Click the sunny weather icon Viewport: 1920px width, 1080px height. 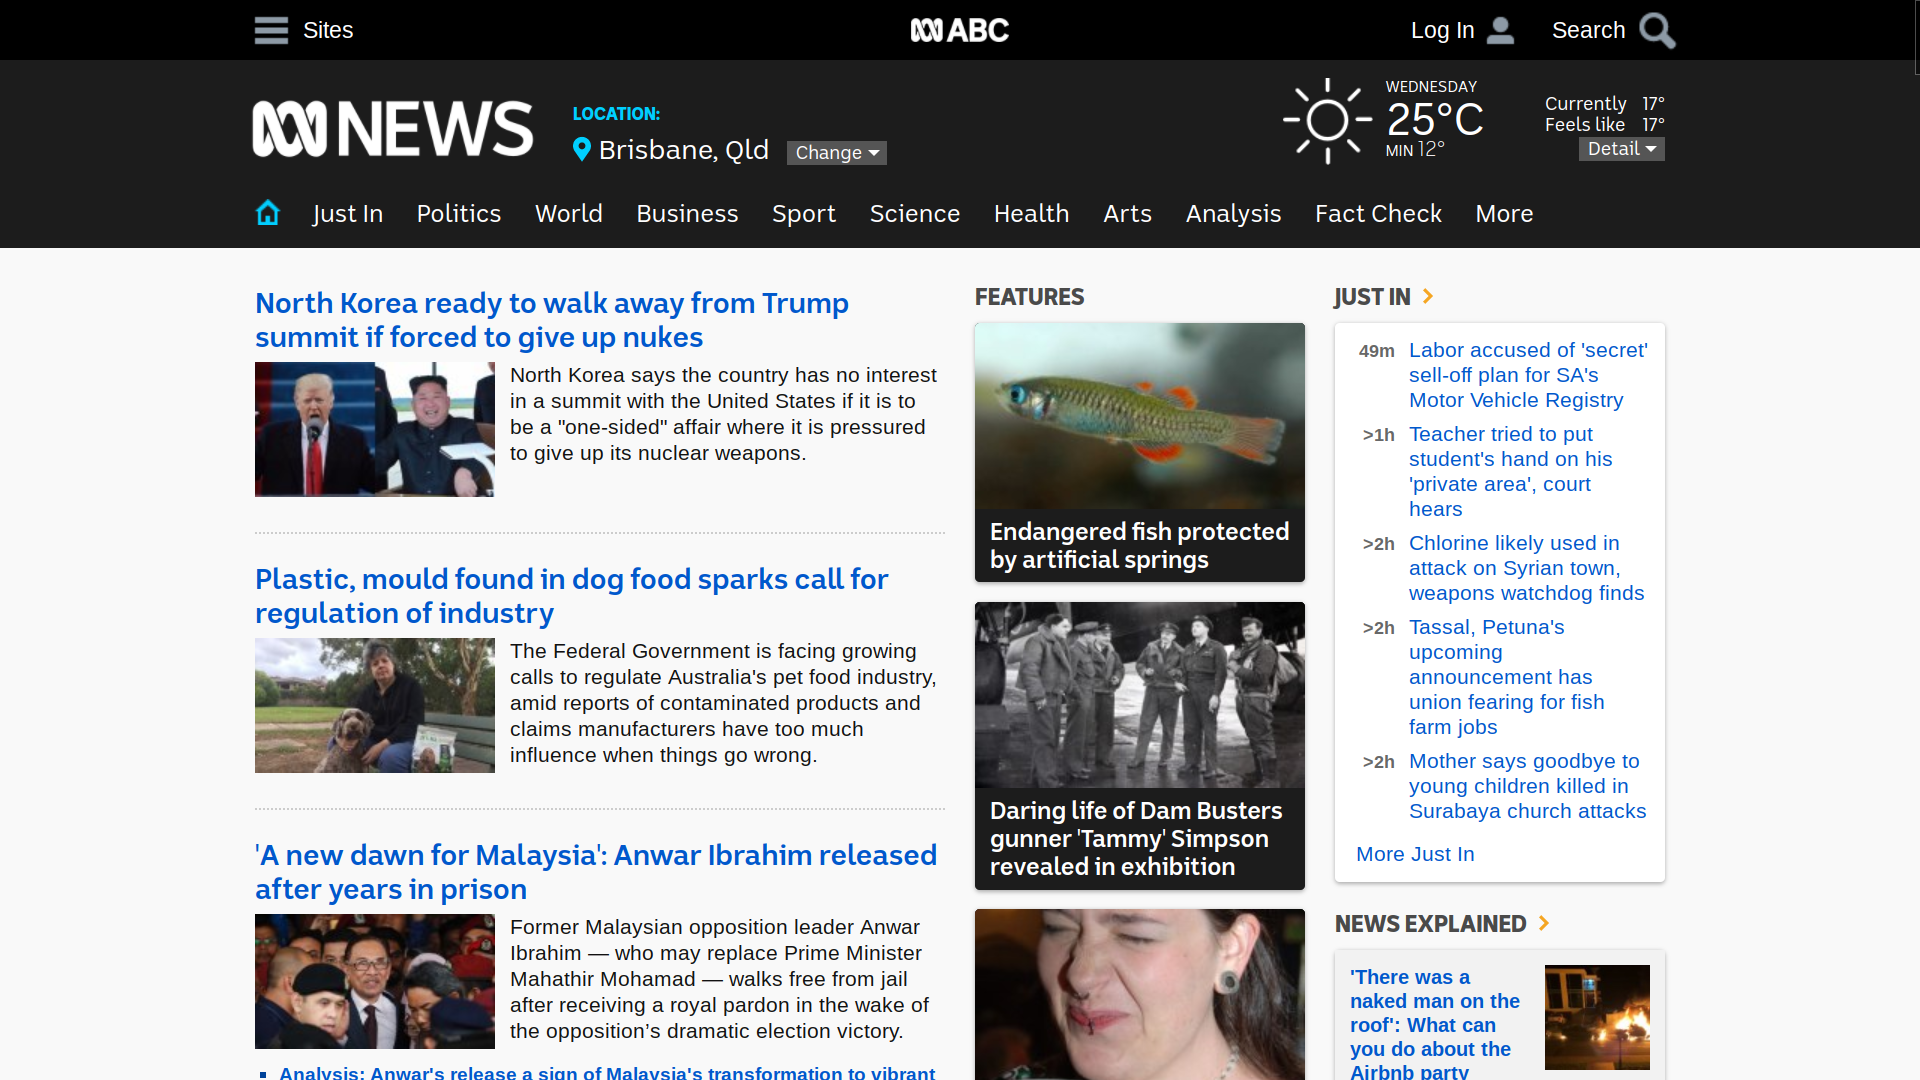[1327, 121]
